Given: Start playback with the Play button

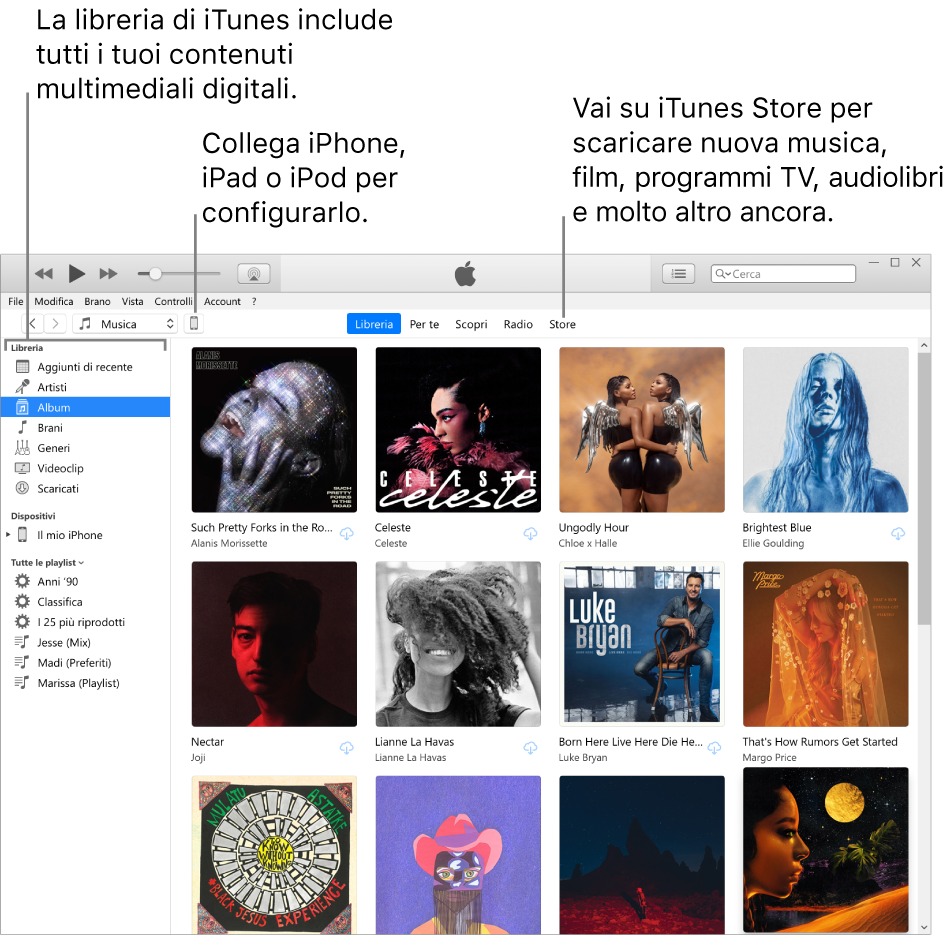Looking at the screenshot, I should [x=76, y=274].
